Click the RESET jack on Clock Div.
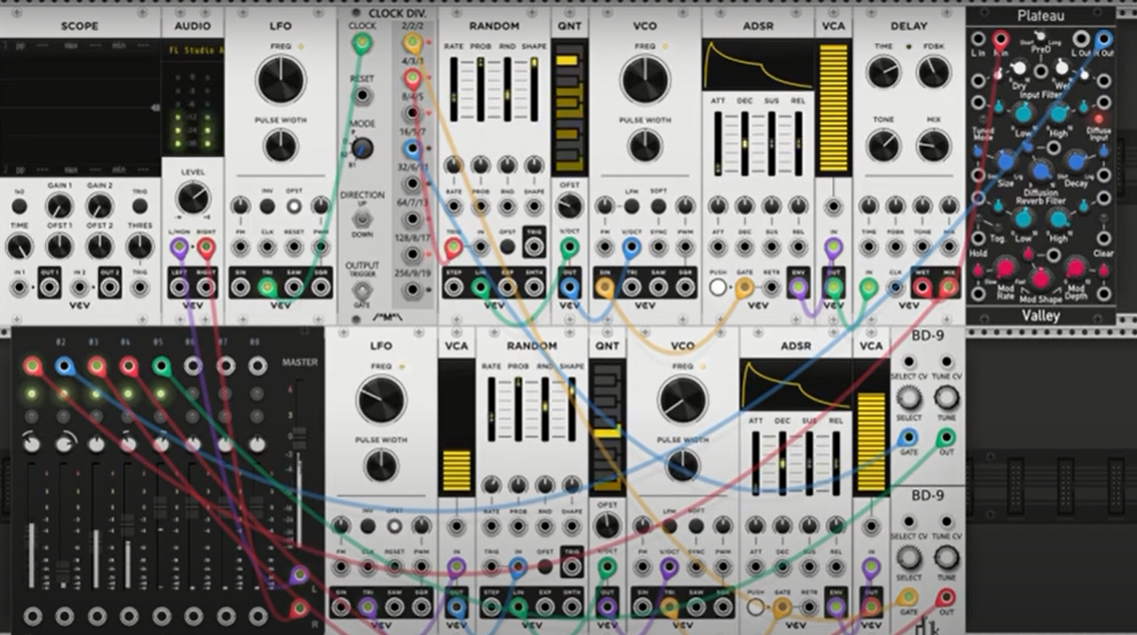The height and width of the screenshot is (635, 1137). tap(362, 96)
